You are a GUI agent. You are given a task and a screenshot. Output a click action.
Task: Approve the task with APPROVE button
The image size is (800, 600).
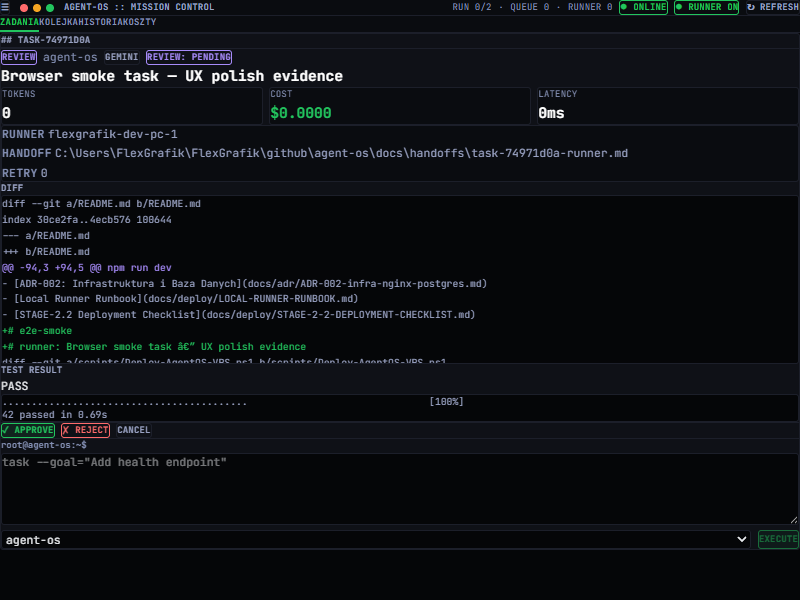[x=28, y=430]
